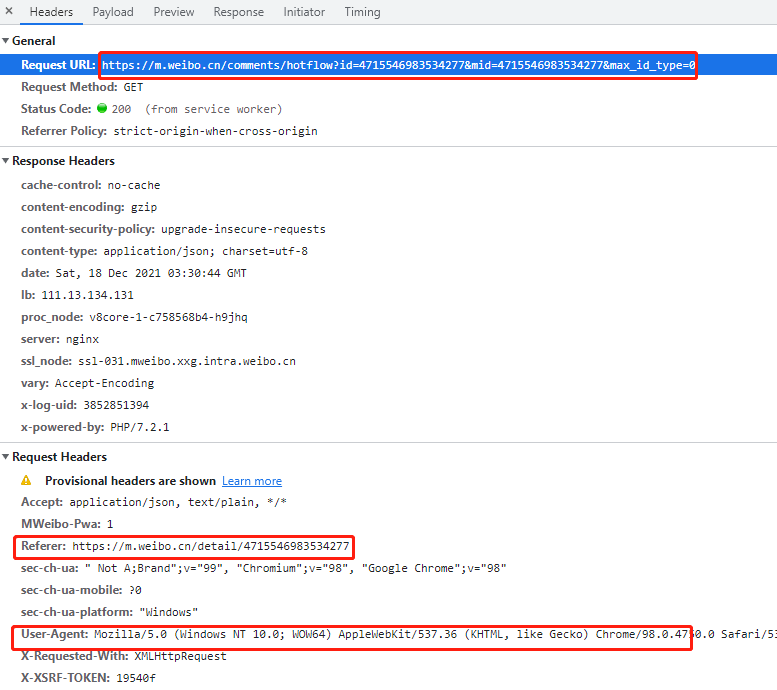This screenshot has width=777, height=690.
Task: Select the Request URL value
Action: pyautogui.click(x=398, y=65)
